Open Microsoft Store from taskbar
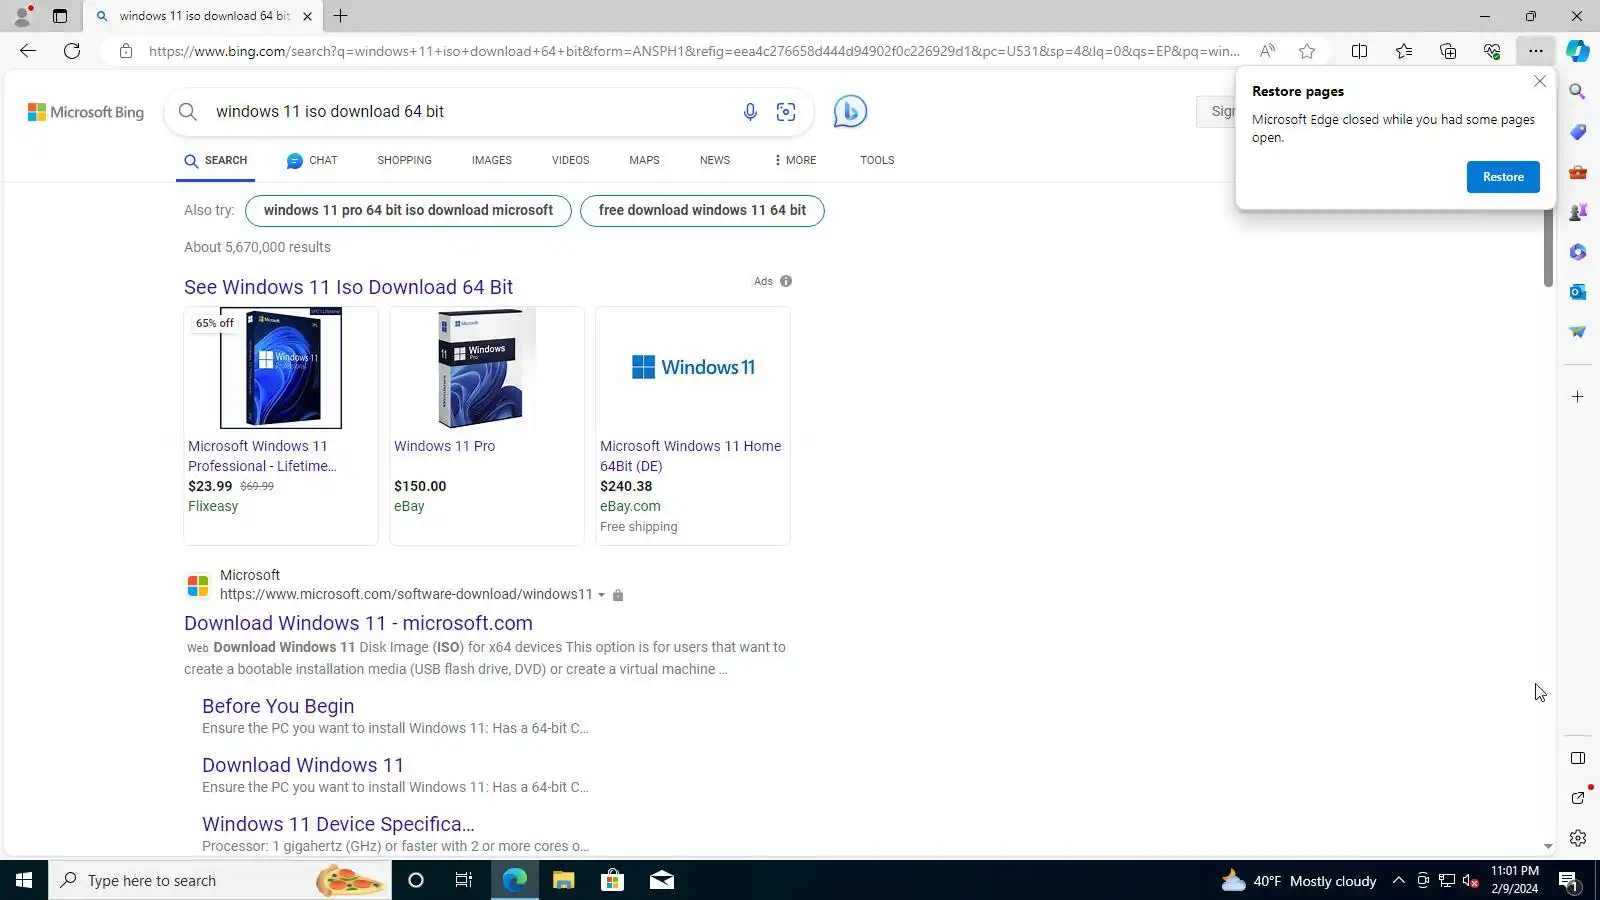The height and width of the screenshot is (900, 1600). tap(612, 881)
